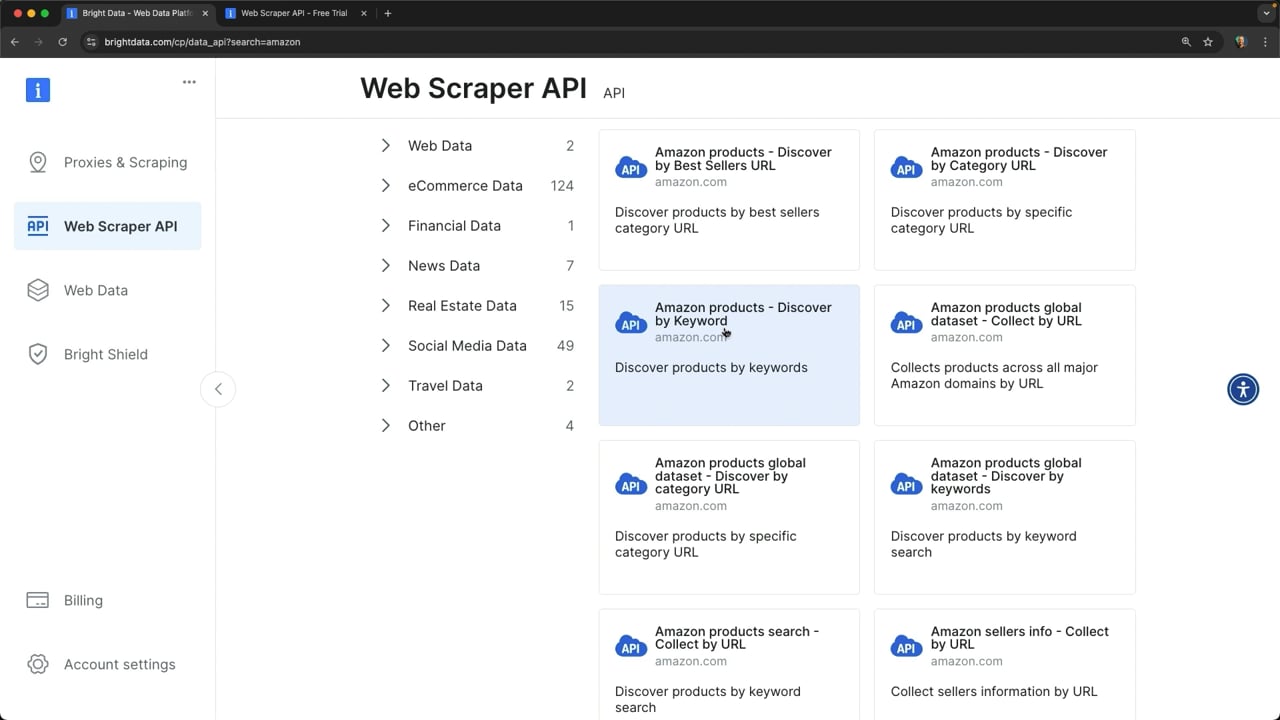Viewport: 1280px width, 720px height.
Task: Open Amazon sellers info - Collect by URL
Action: click(1005, 664)
